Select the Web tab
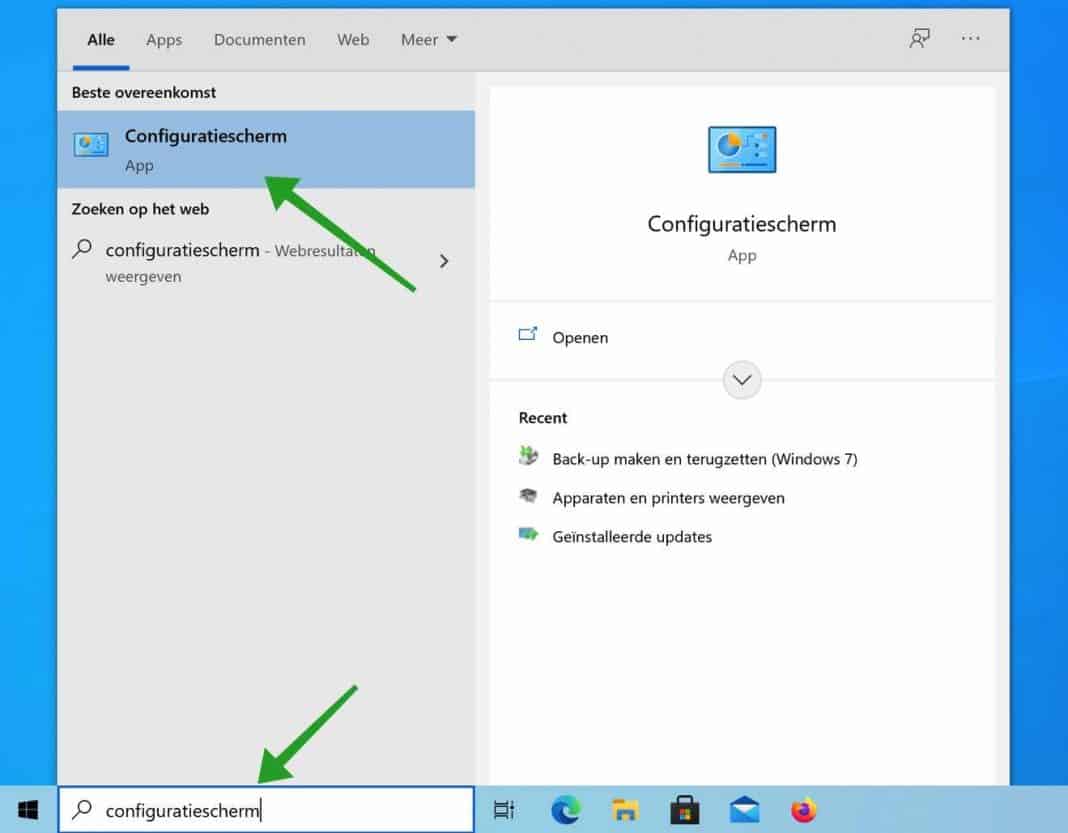The width and height of the screenshot is (1068, 833). pos(352,40)
